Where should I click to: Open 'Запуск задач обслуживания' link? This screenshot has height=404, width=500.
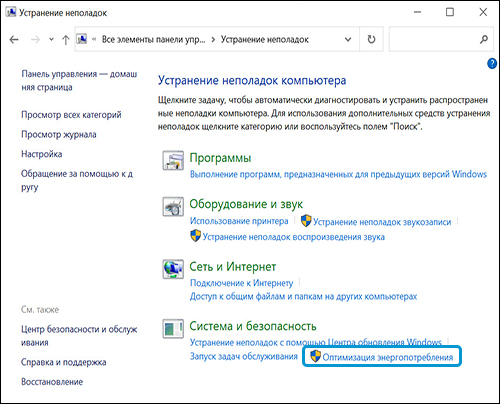pos(244,356)
